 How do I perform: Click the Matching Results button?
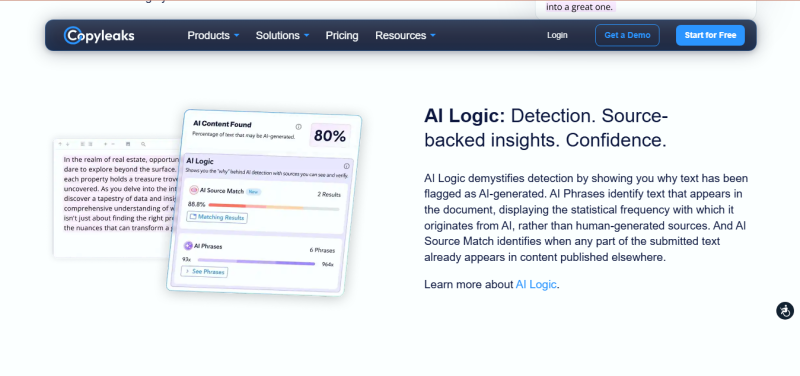tap(217, 217)
